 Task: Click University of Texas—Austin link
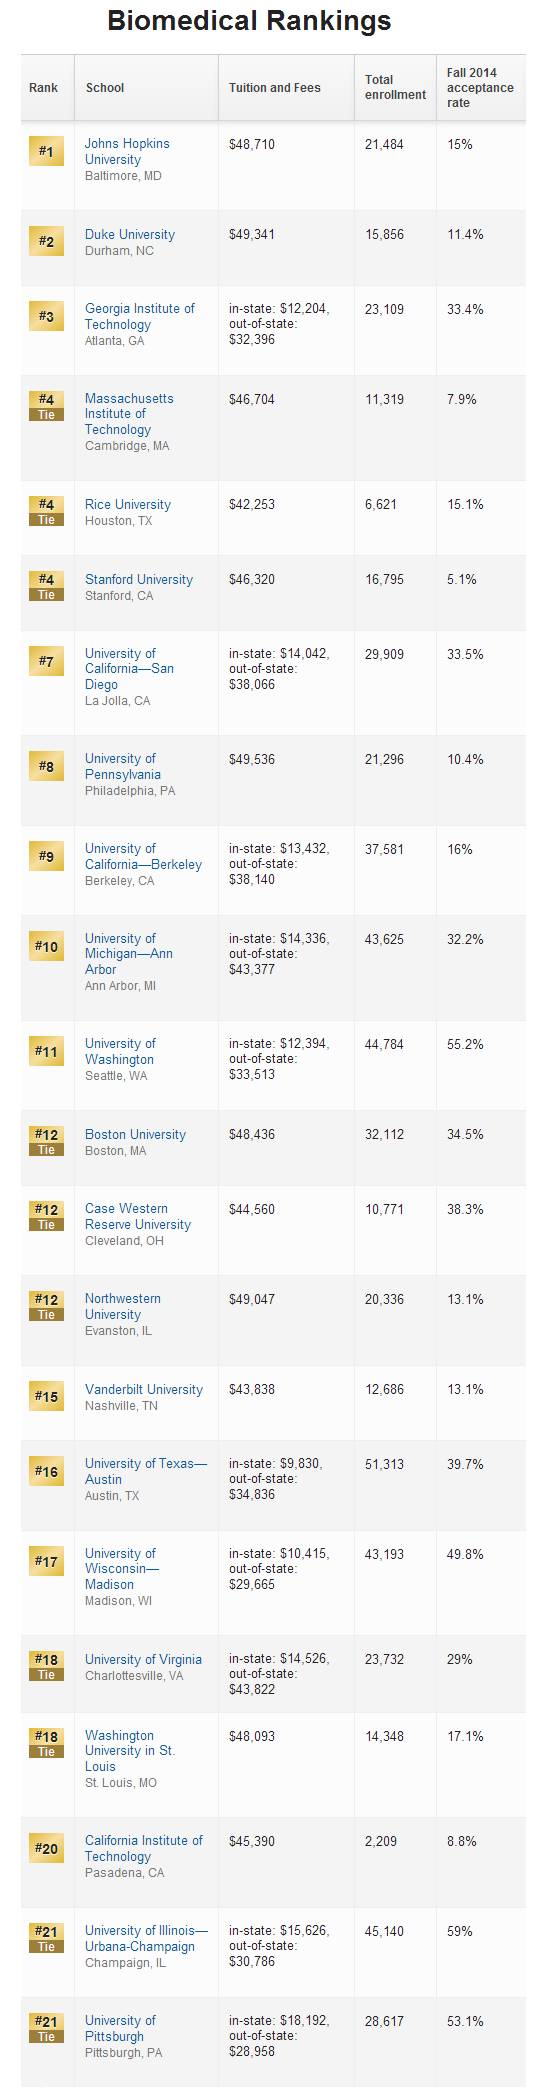tap(146, 1472)
